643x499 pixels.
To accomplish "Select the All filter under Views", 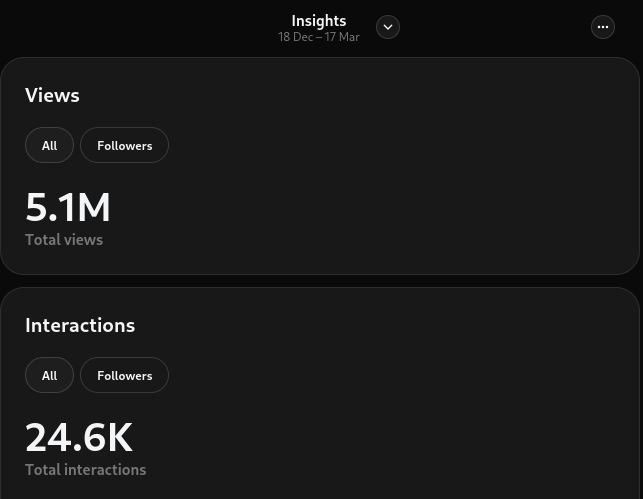I will click(49, 145).
